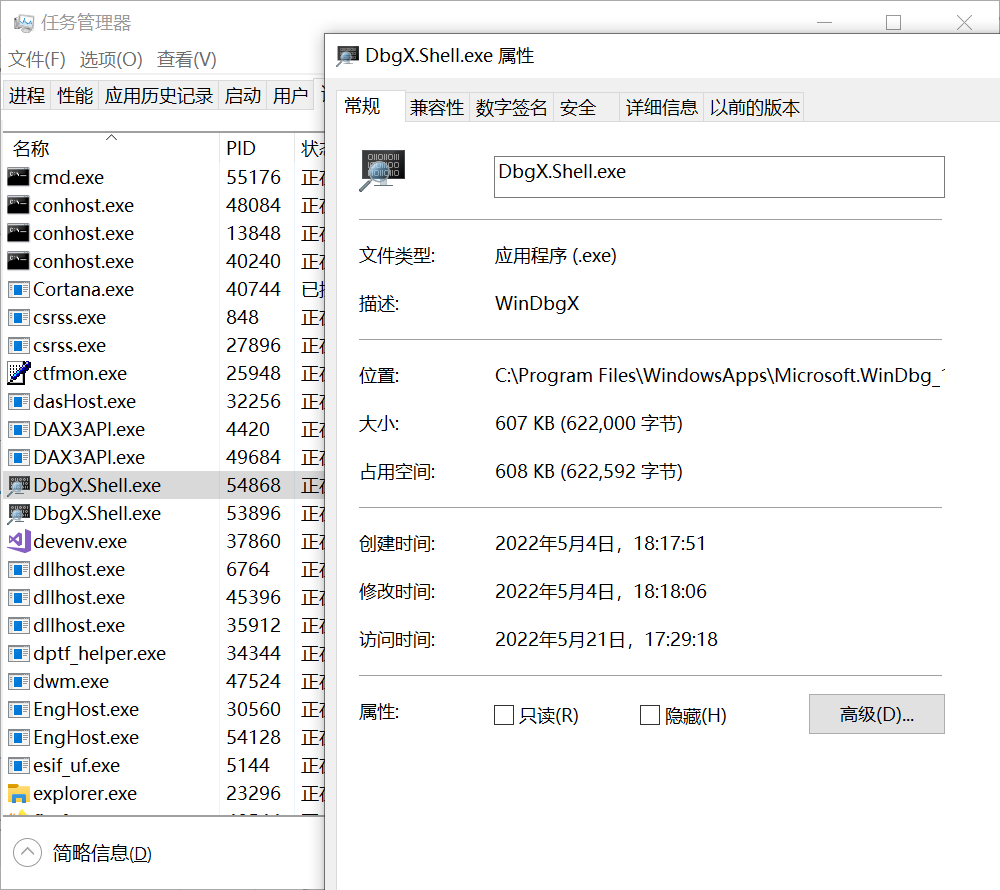
Task: Click the large WinDbg file icon in properties
Action: [382, 171]
